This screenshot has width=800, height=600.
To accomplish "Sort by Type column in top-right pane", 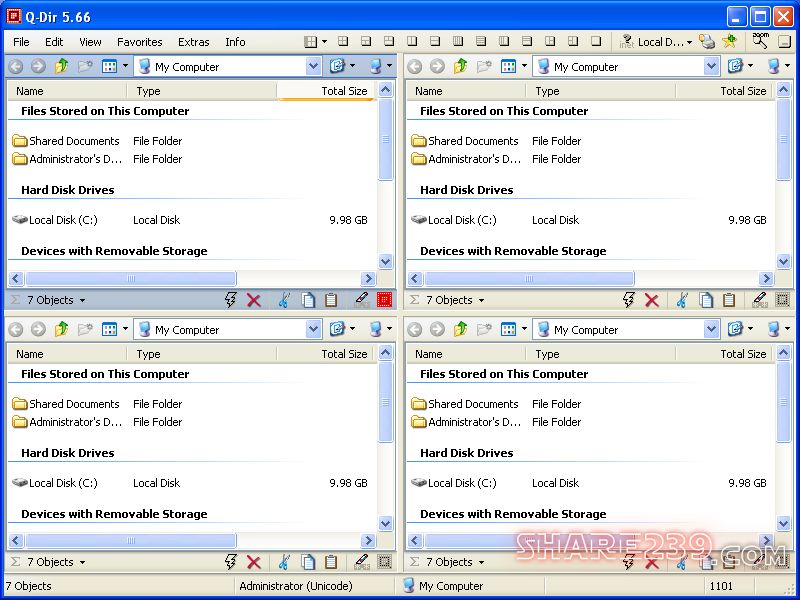I will coord(601,91).
